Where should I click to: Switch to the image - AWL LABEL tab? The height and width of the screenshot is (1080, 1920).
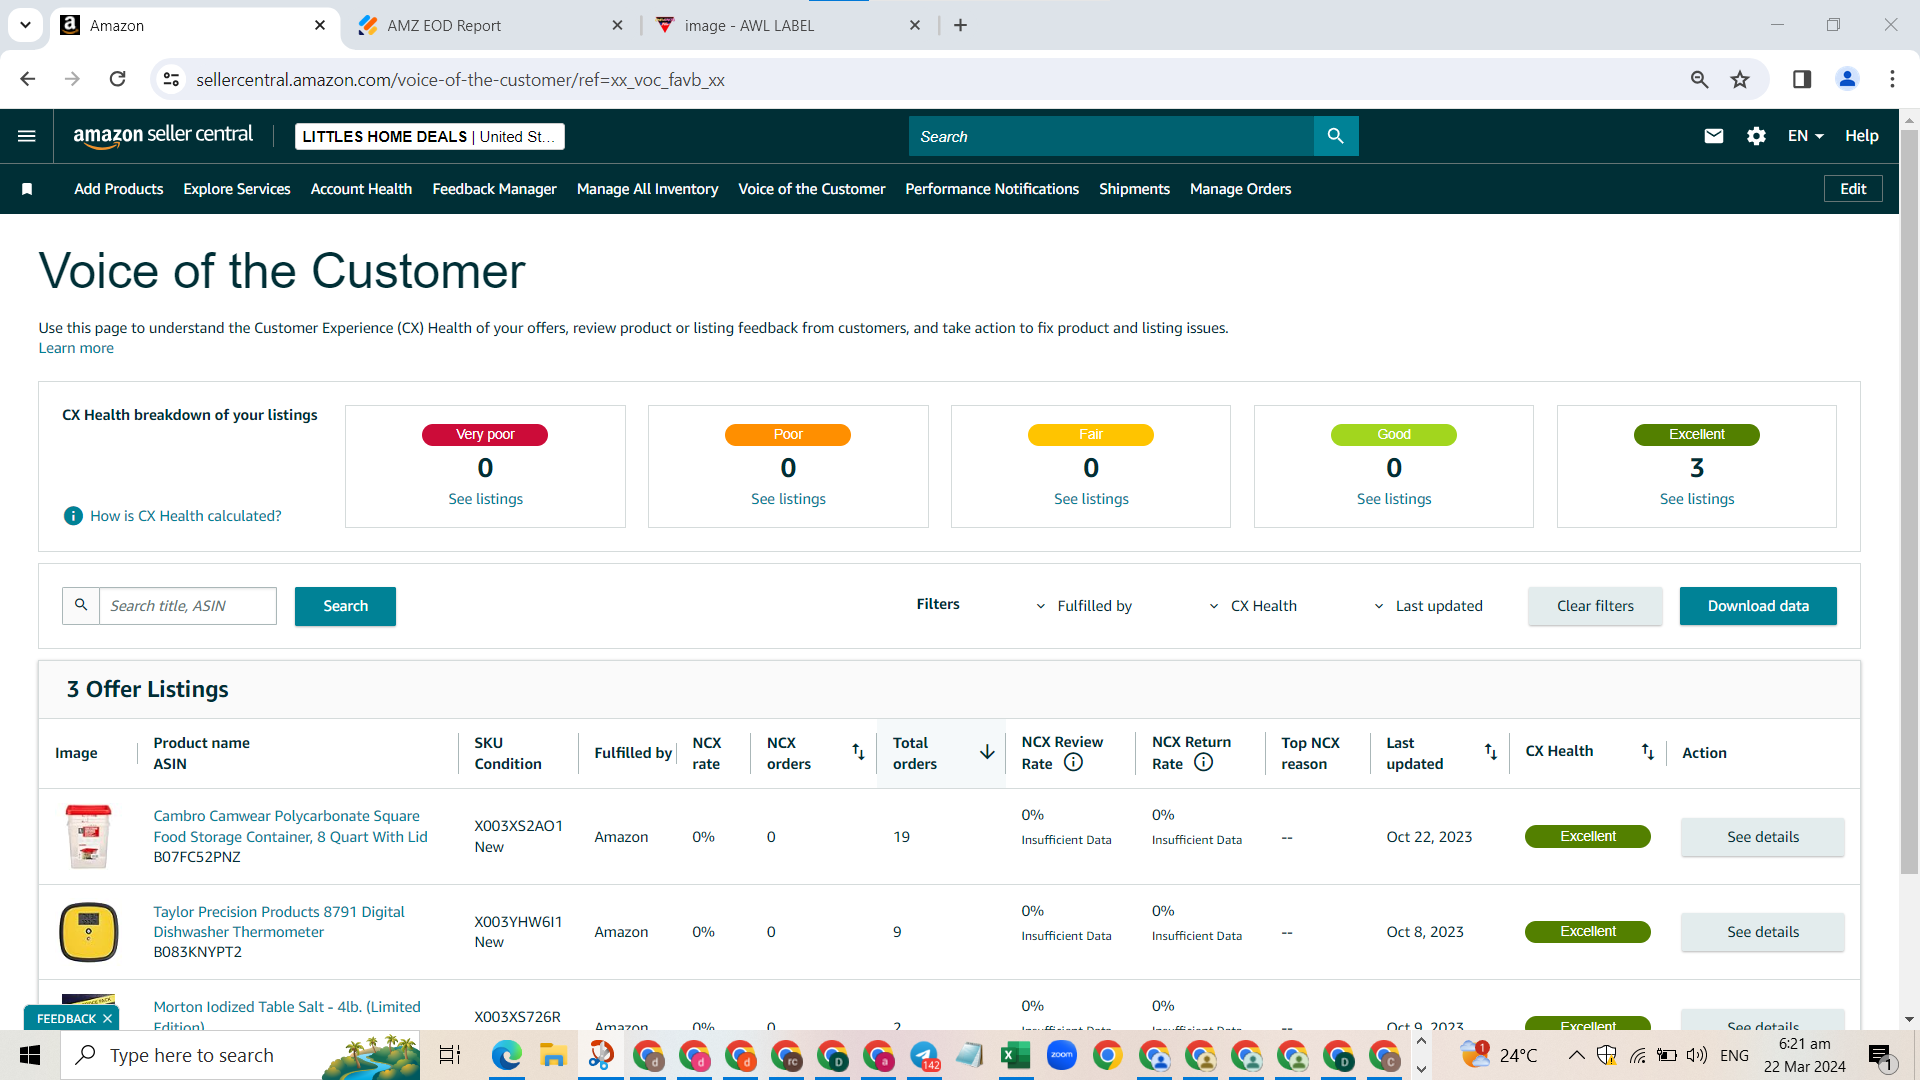click(788, 25)
